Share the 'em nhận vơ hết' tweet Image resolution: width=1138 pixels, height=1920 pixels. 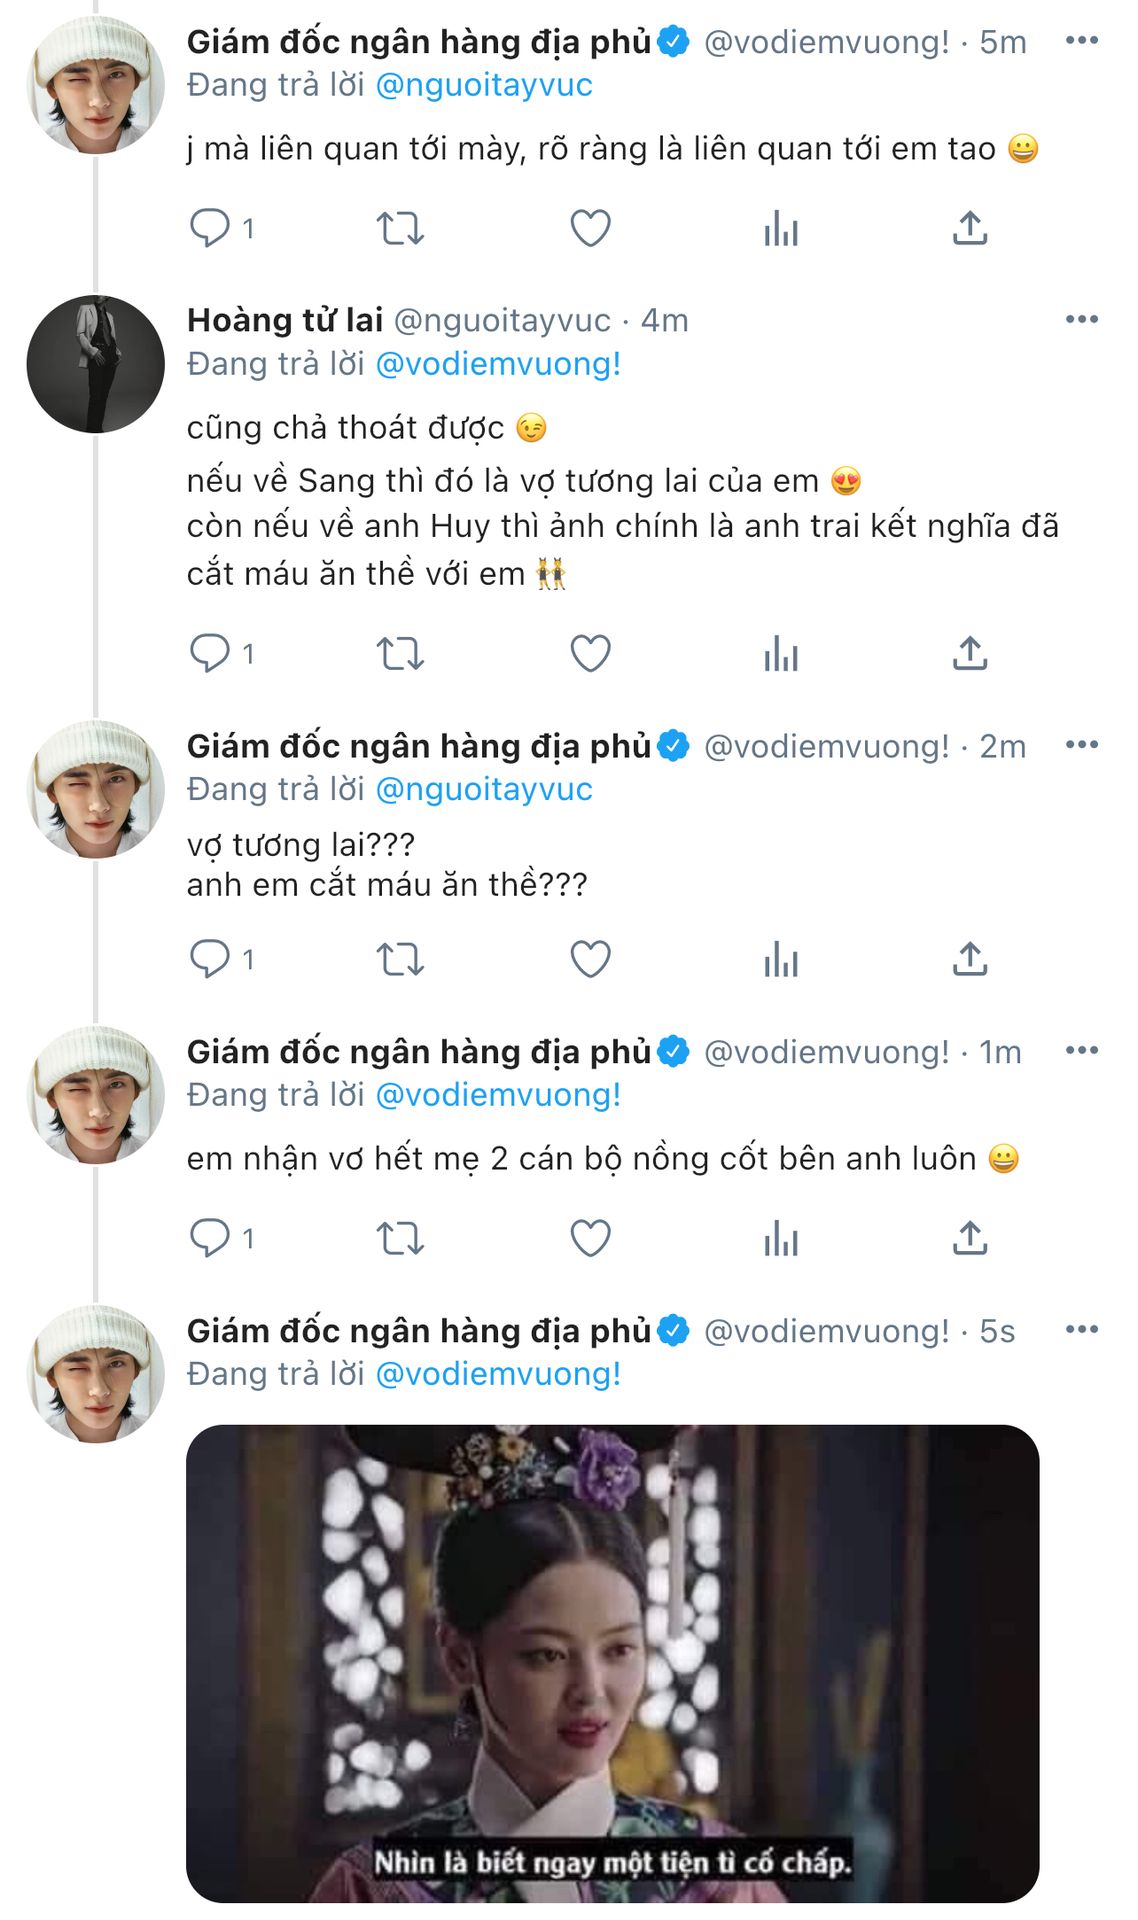click(970, 1239)
